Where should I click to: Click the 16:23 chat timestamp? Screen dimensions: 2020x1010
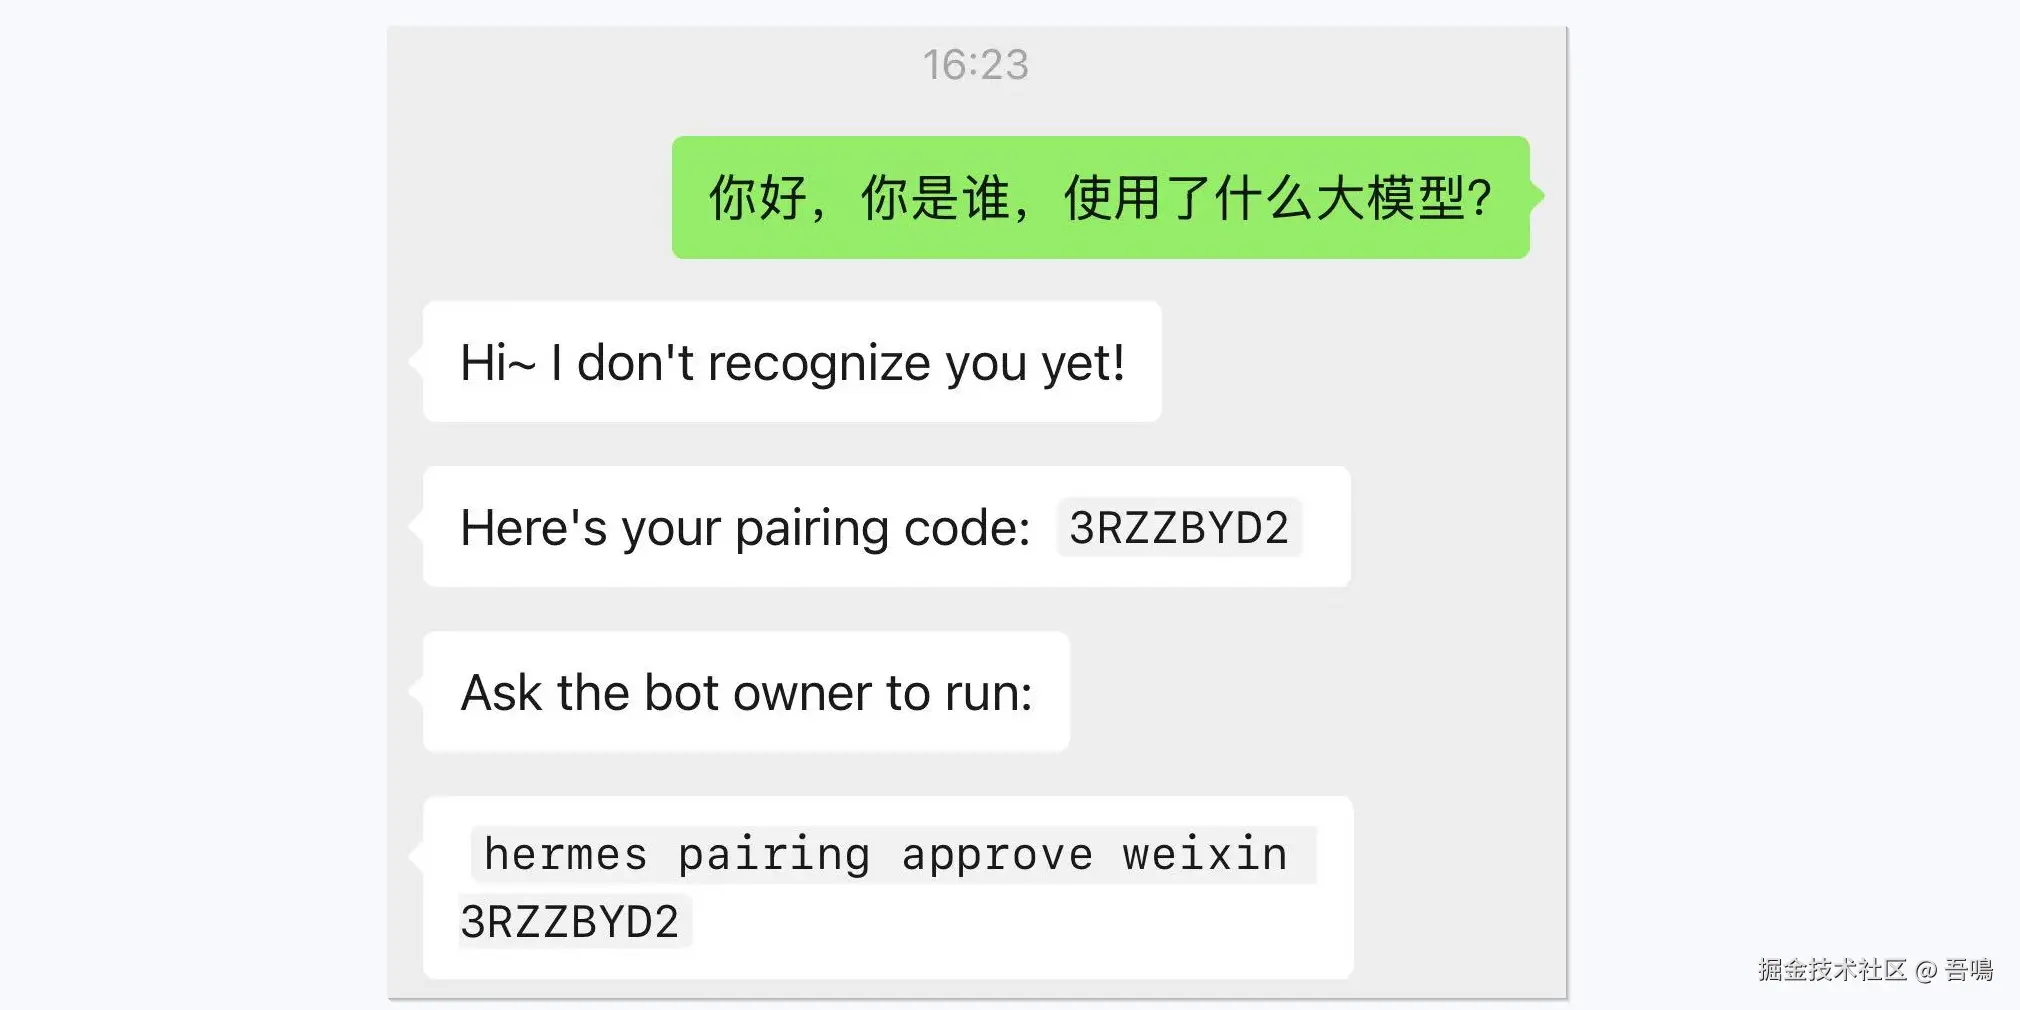point(975,65)
